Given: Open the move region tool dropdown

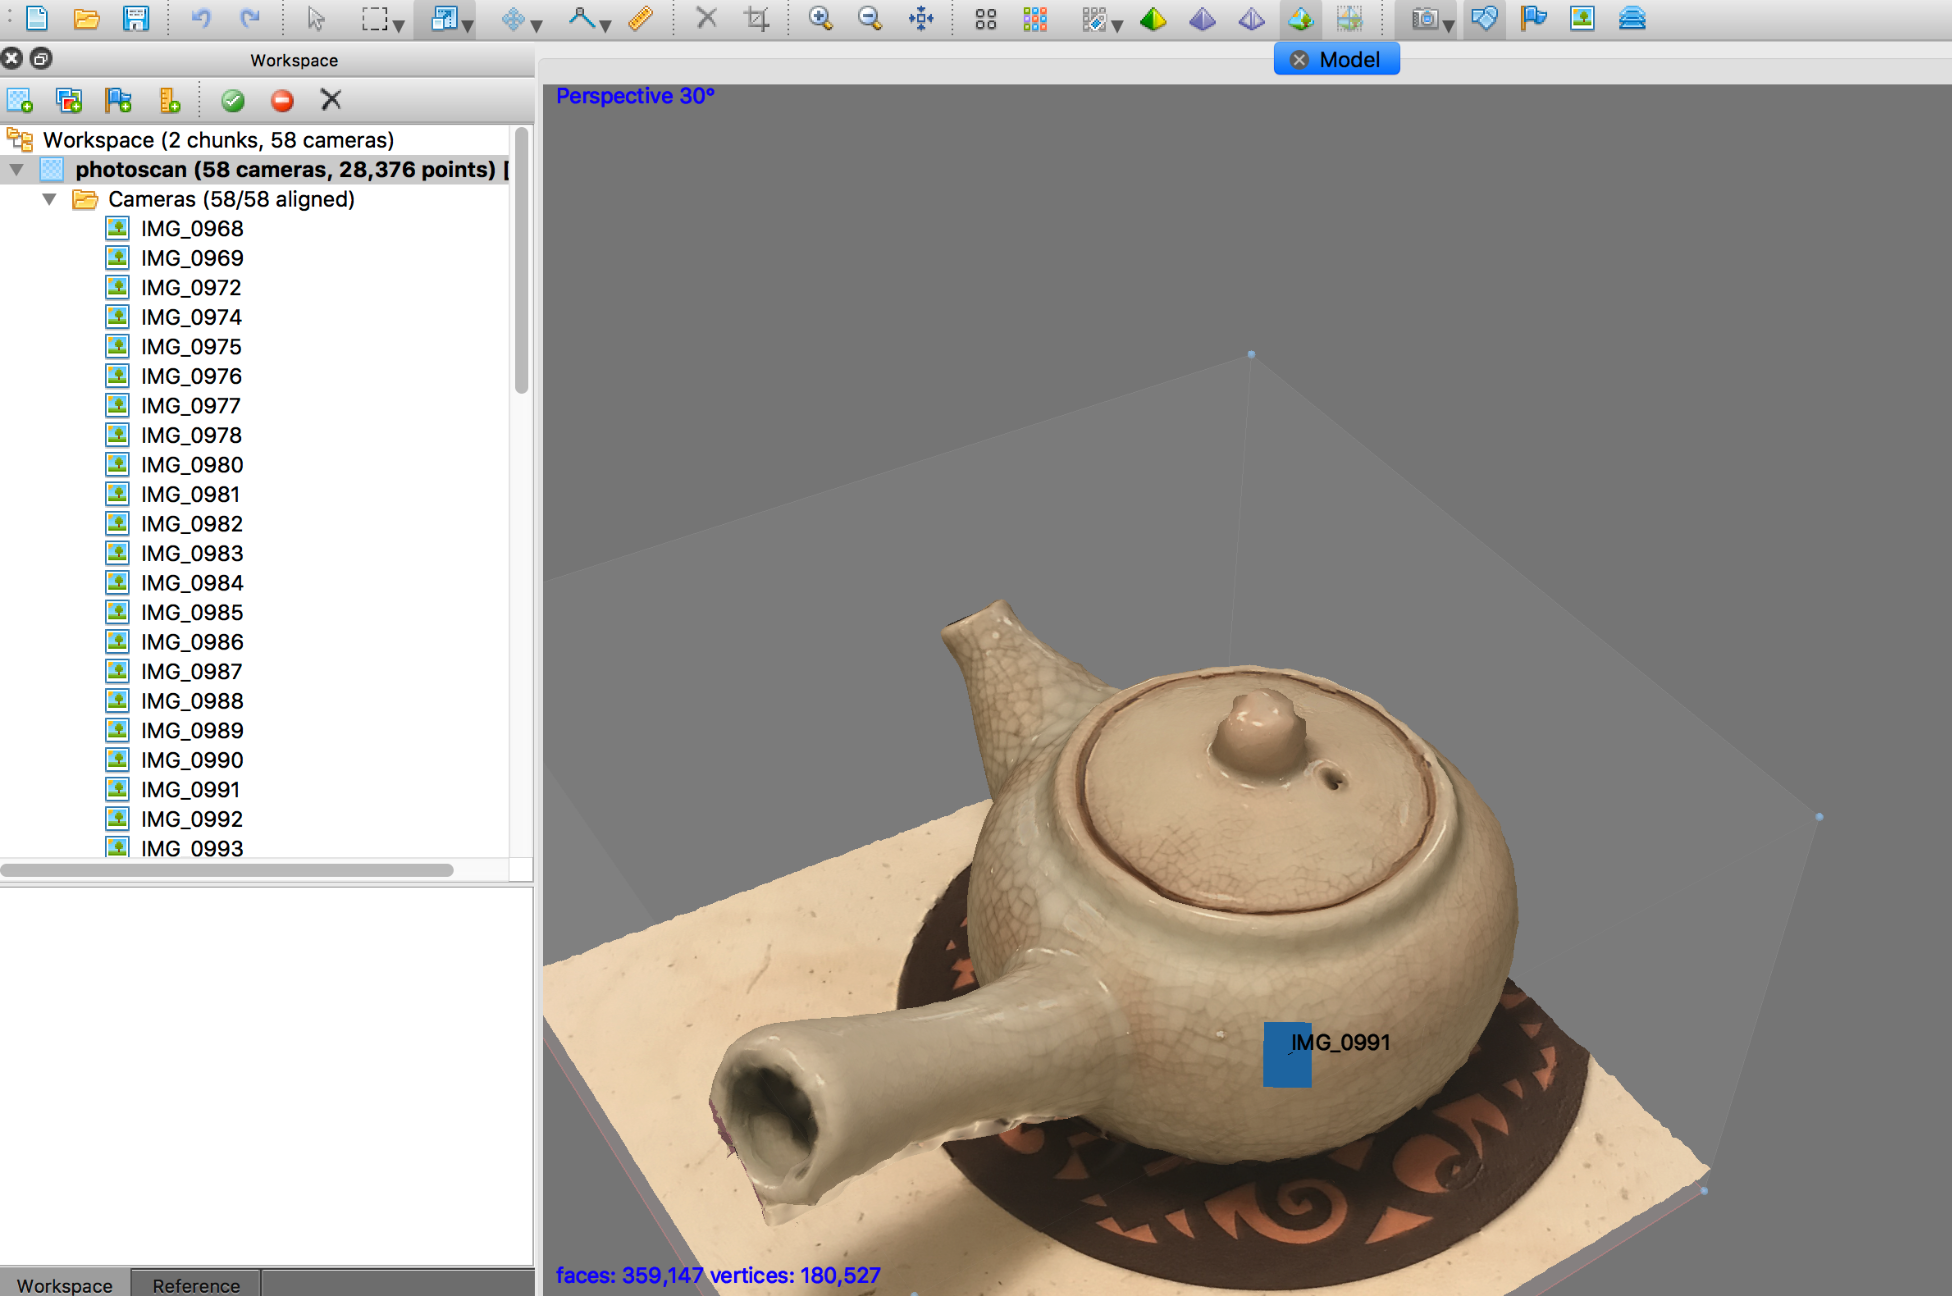Looking at the screenshot, I should point(537,25).
